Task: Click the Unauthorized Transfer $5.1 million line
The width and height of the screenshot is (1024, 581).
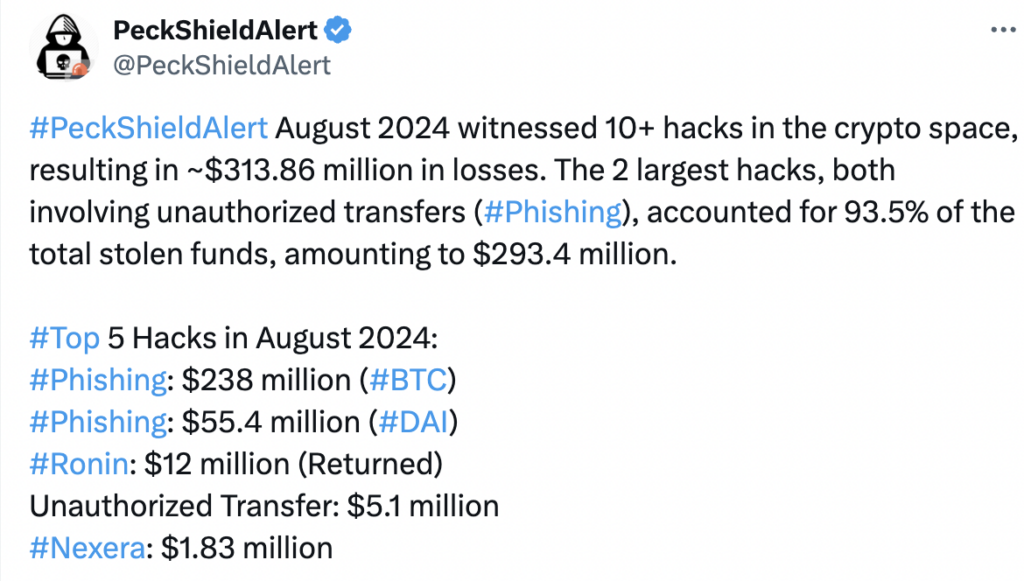Action: click(264, 506)
